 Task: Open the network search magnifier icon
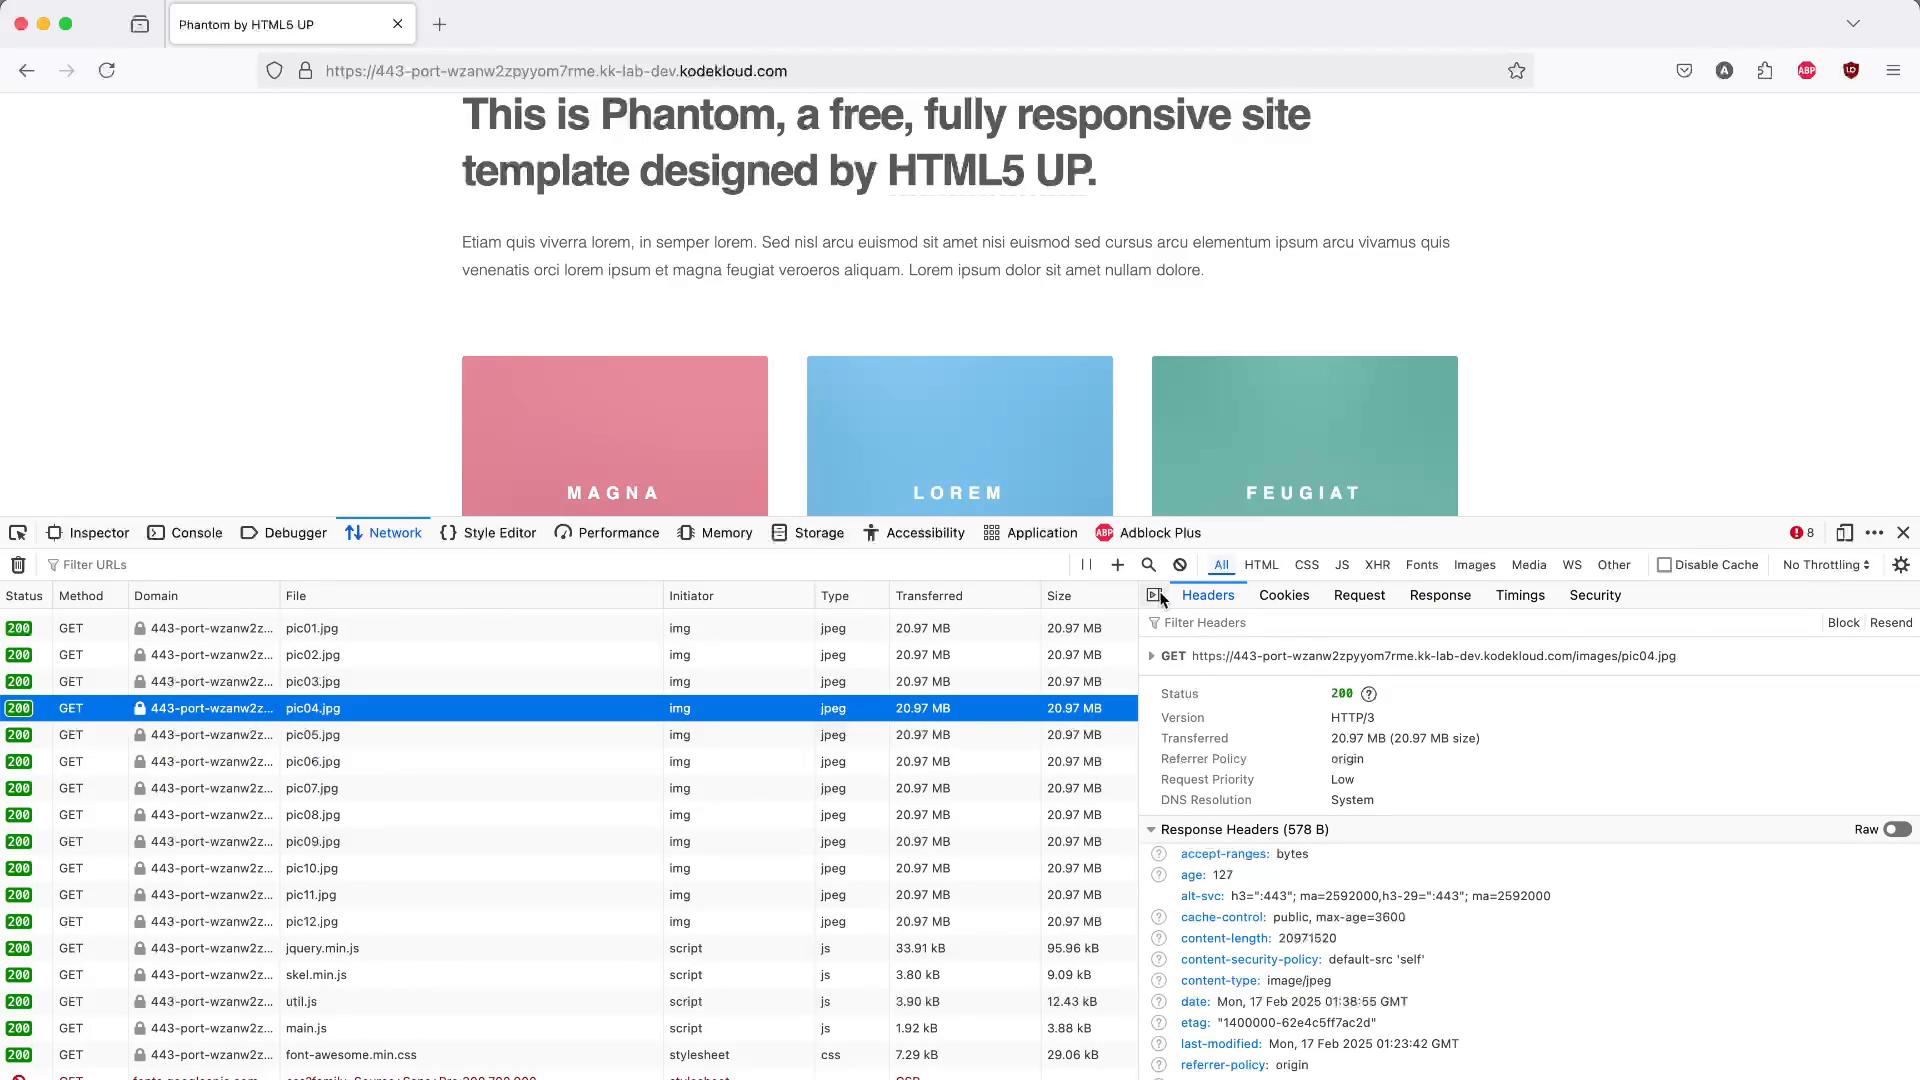click(1149, 565)
